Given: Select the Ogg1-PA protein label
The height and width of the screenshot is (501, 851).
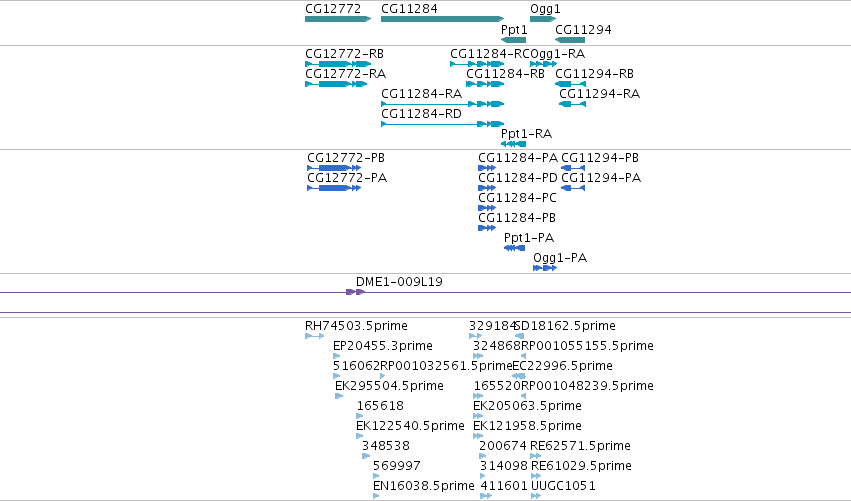Looking at the screenshot, I should pyautogui.click(x=560, y=258).
